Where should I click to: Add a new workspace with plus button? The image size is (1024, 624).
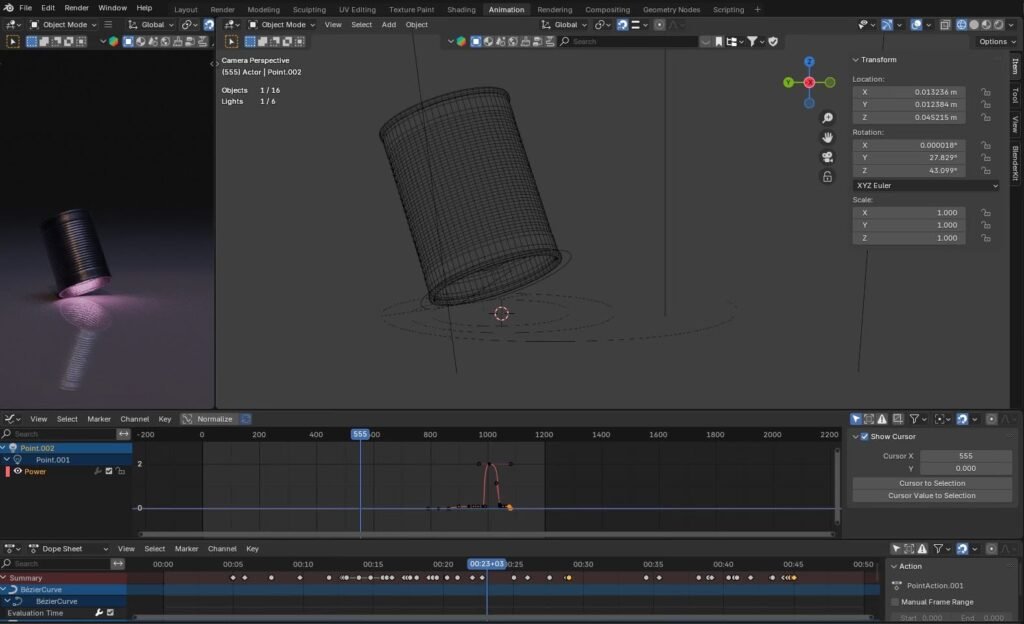coord(758,10)
